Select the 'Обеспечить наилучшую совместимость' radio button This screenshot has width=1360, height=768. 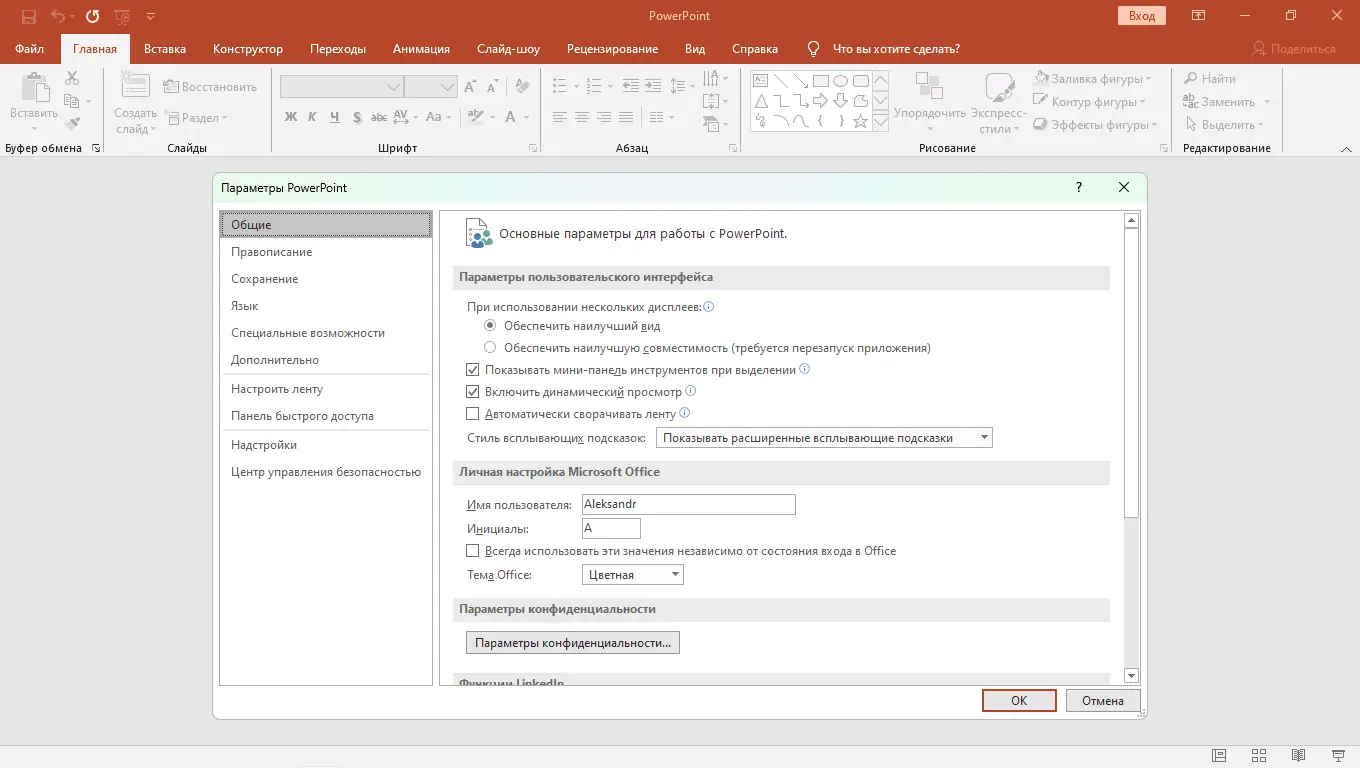click(x=490, y=348)
